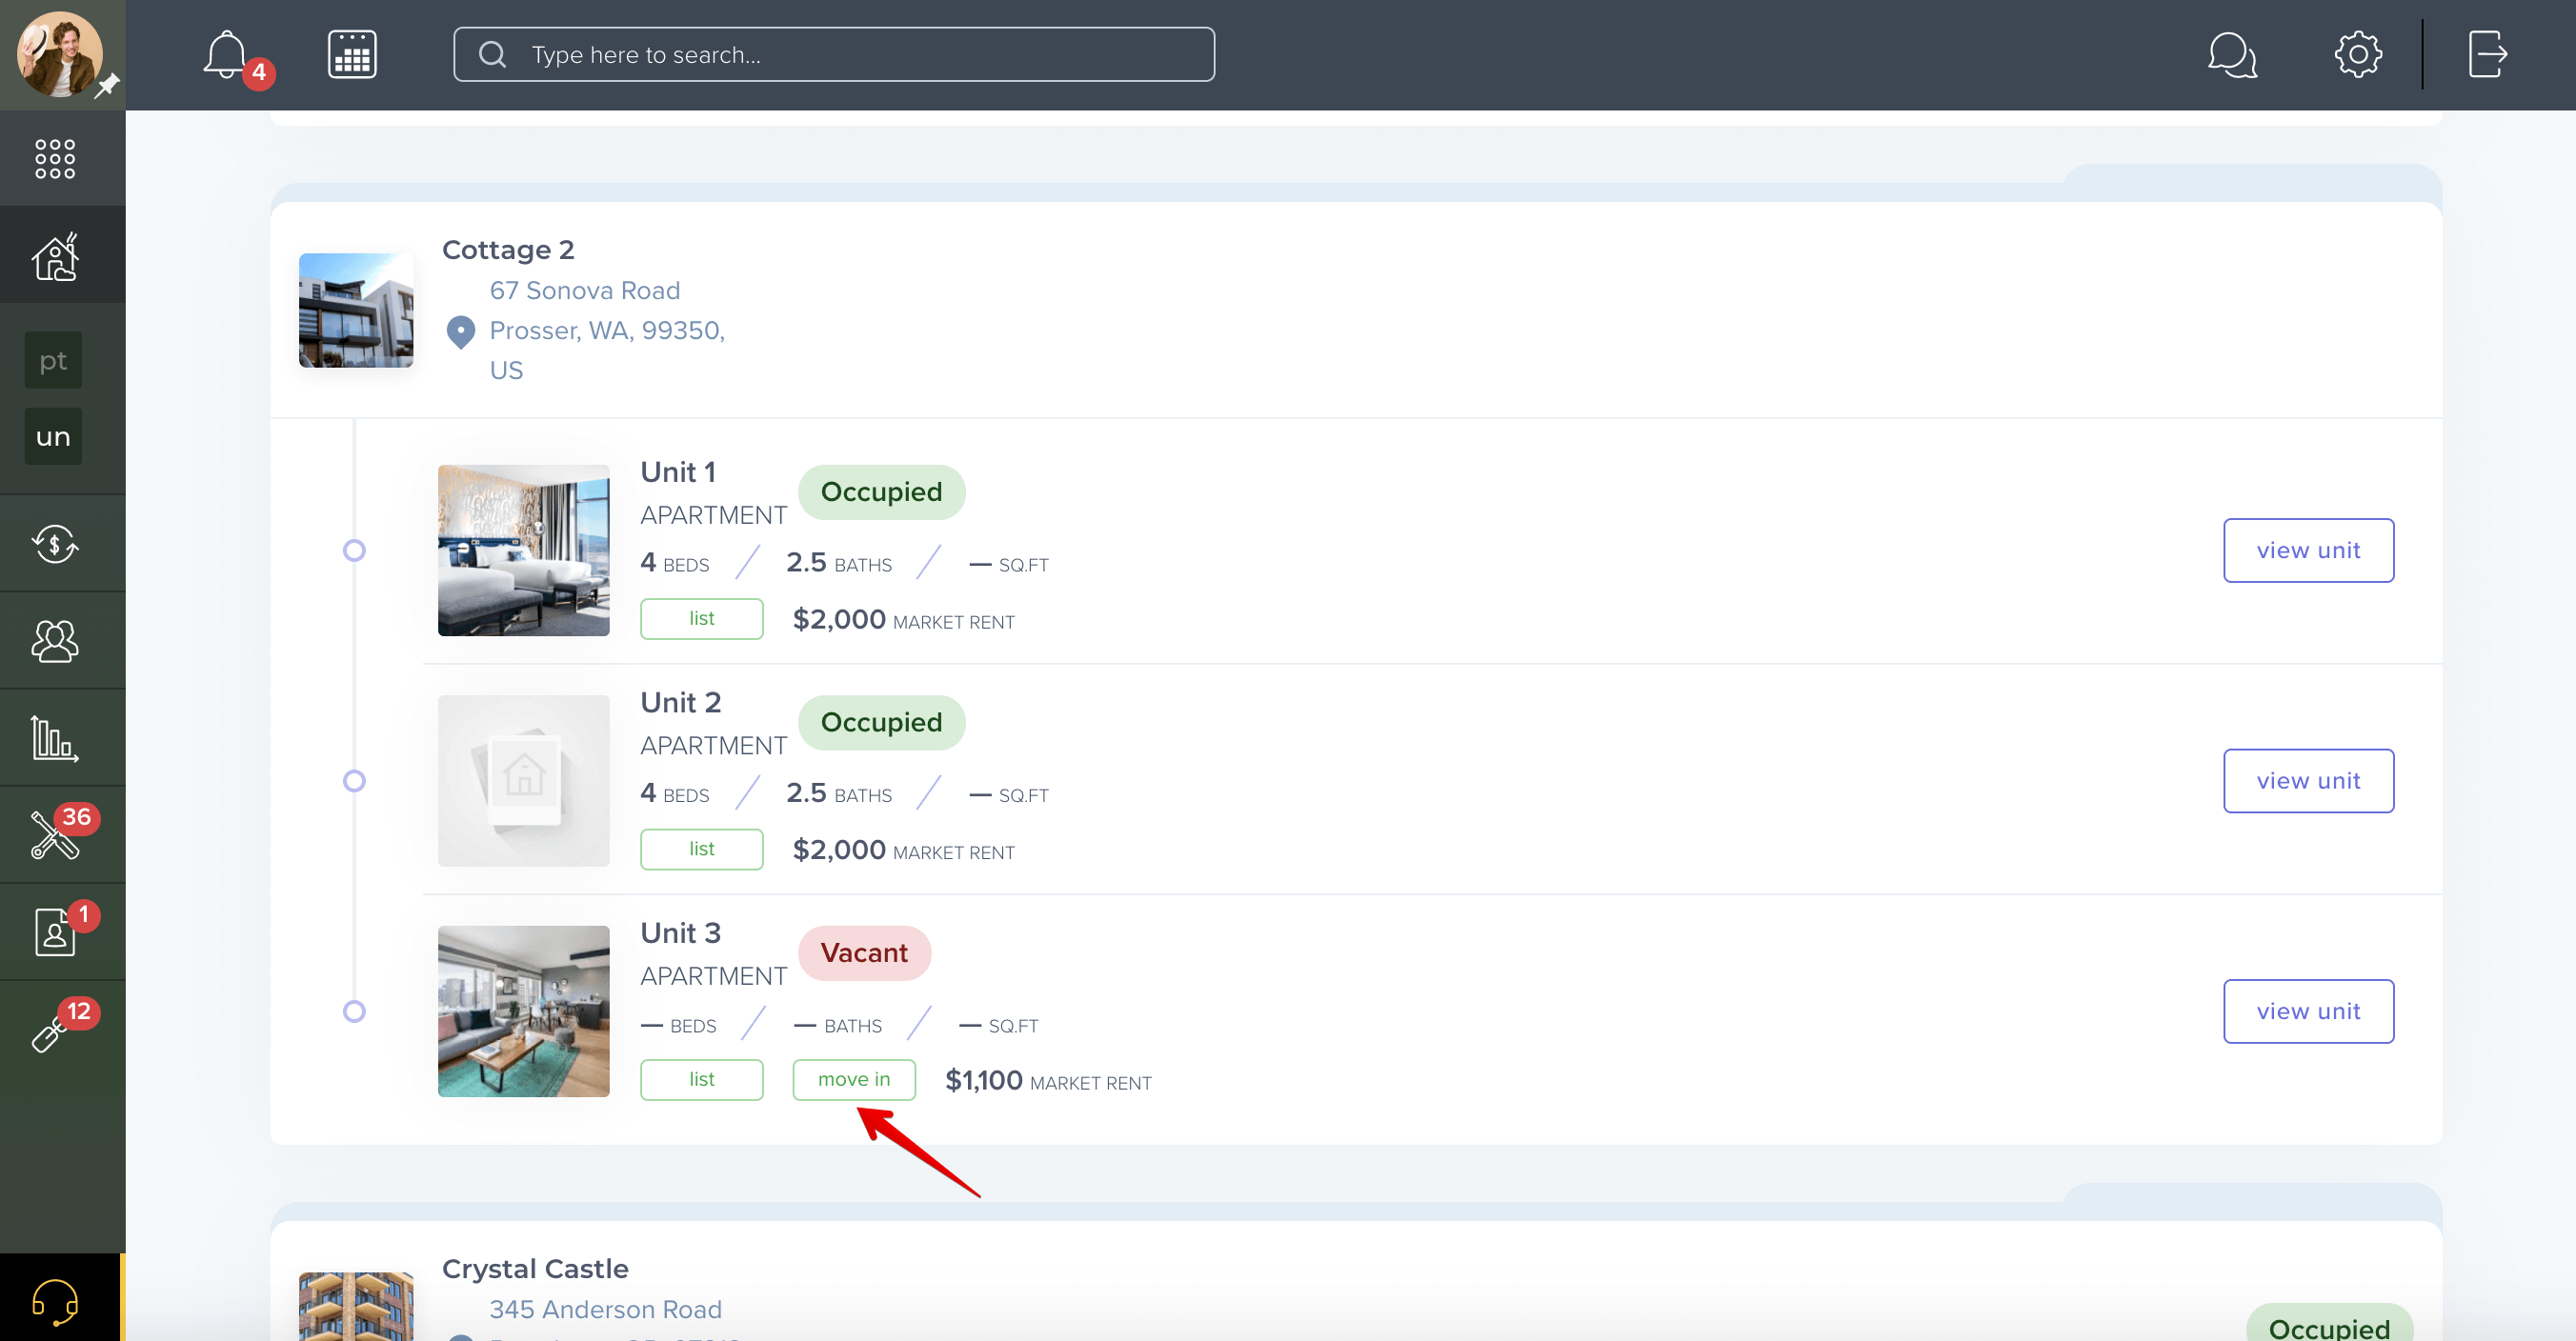This screenshot has width=2576, height=1341.
Task: Click the 'Unit 2' title
Action: click(x=680, y=702)
